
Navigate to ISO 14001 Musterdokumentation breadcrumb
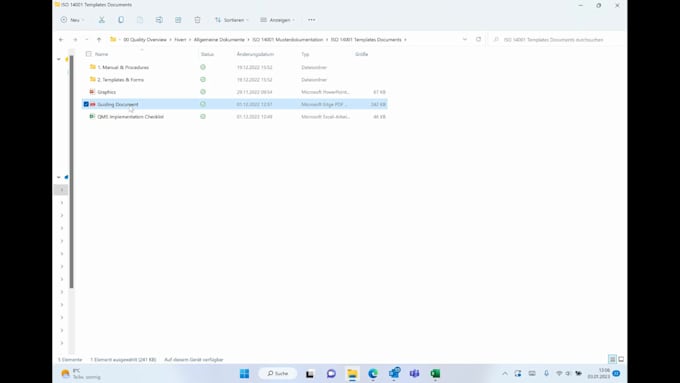(288, 39)
